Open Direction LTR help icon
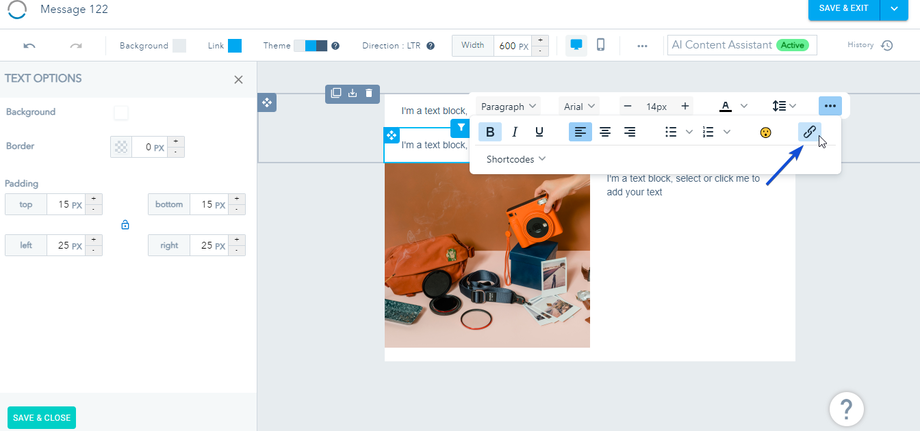Image resolution: width=920 pixels, height=431 pixels. coord(431,46)
